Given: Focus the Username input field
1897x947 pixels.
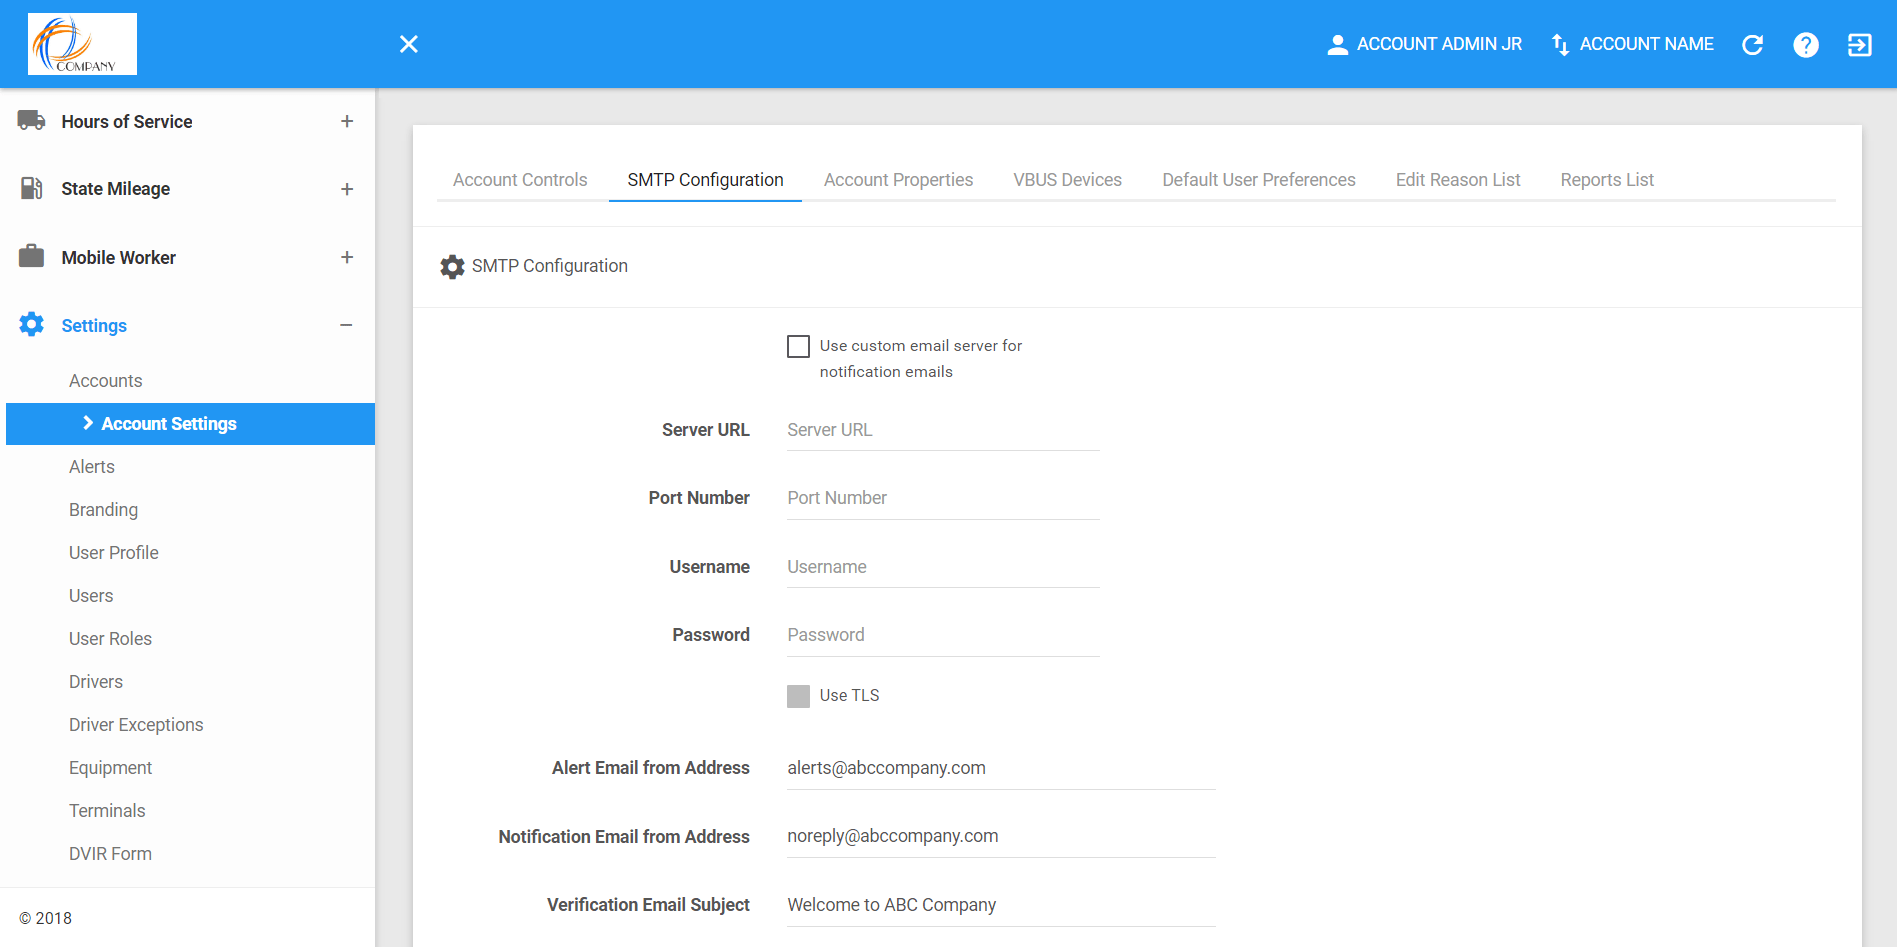Looking at the screenshot, I should pos(943,567).
